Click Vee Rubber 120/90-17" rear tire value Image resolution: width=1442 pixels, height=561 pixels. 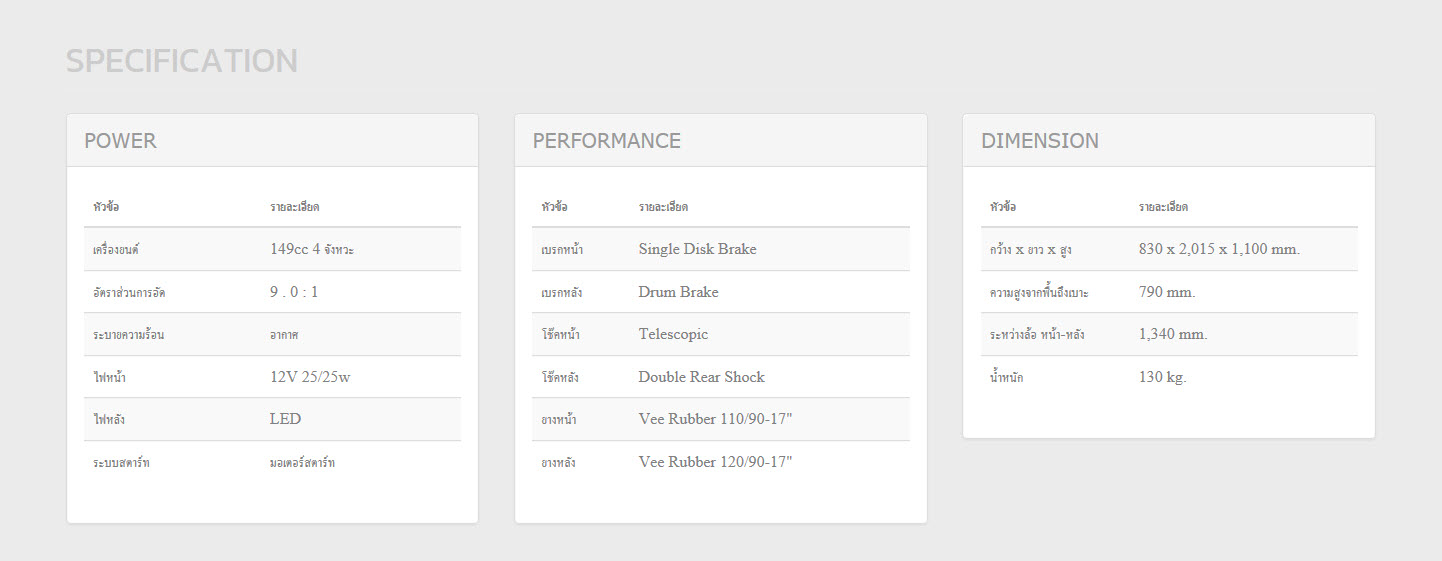(715, 462)
